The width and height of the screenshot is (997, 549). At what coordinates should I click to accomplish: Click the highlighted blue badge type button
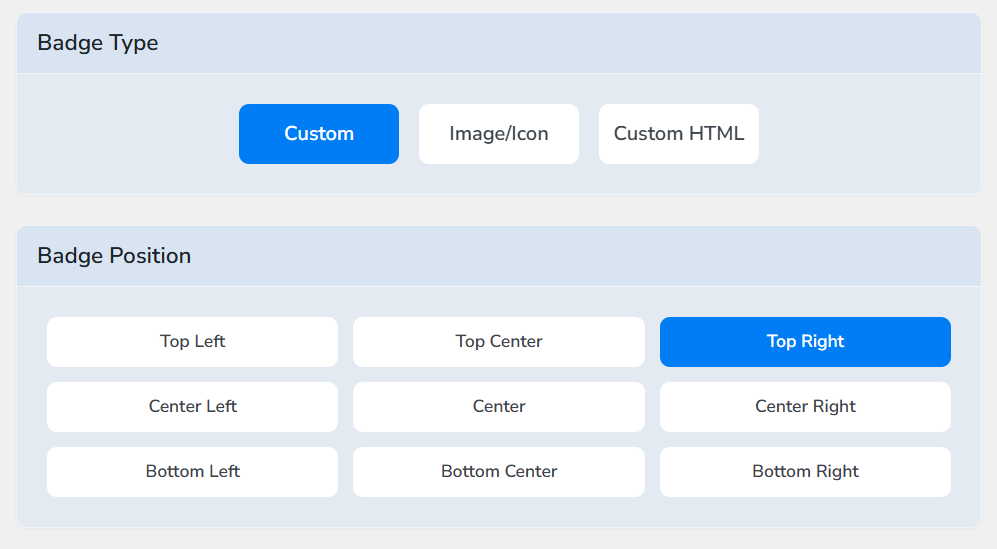tap(318, 134)
